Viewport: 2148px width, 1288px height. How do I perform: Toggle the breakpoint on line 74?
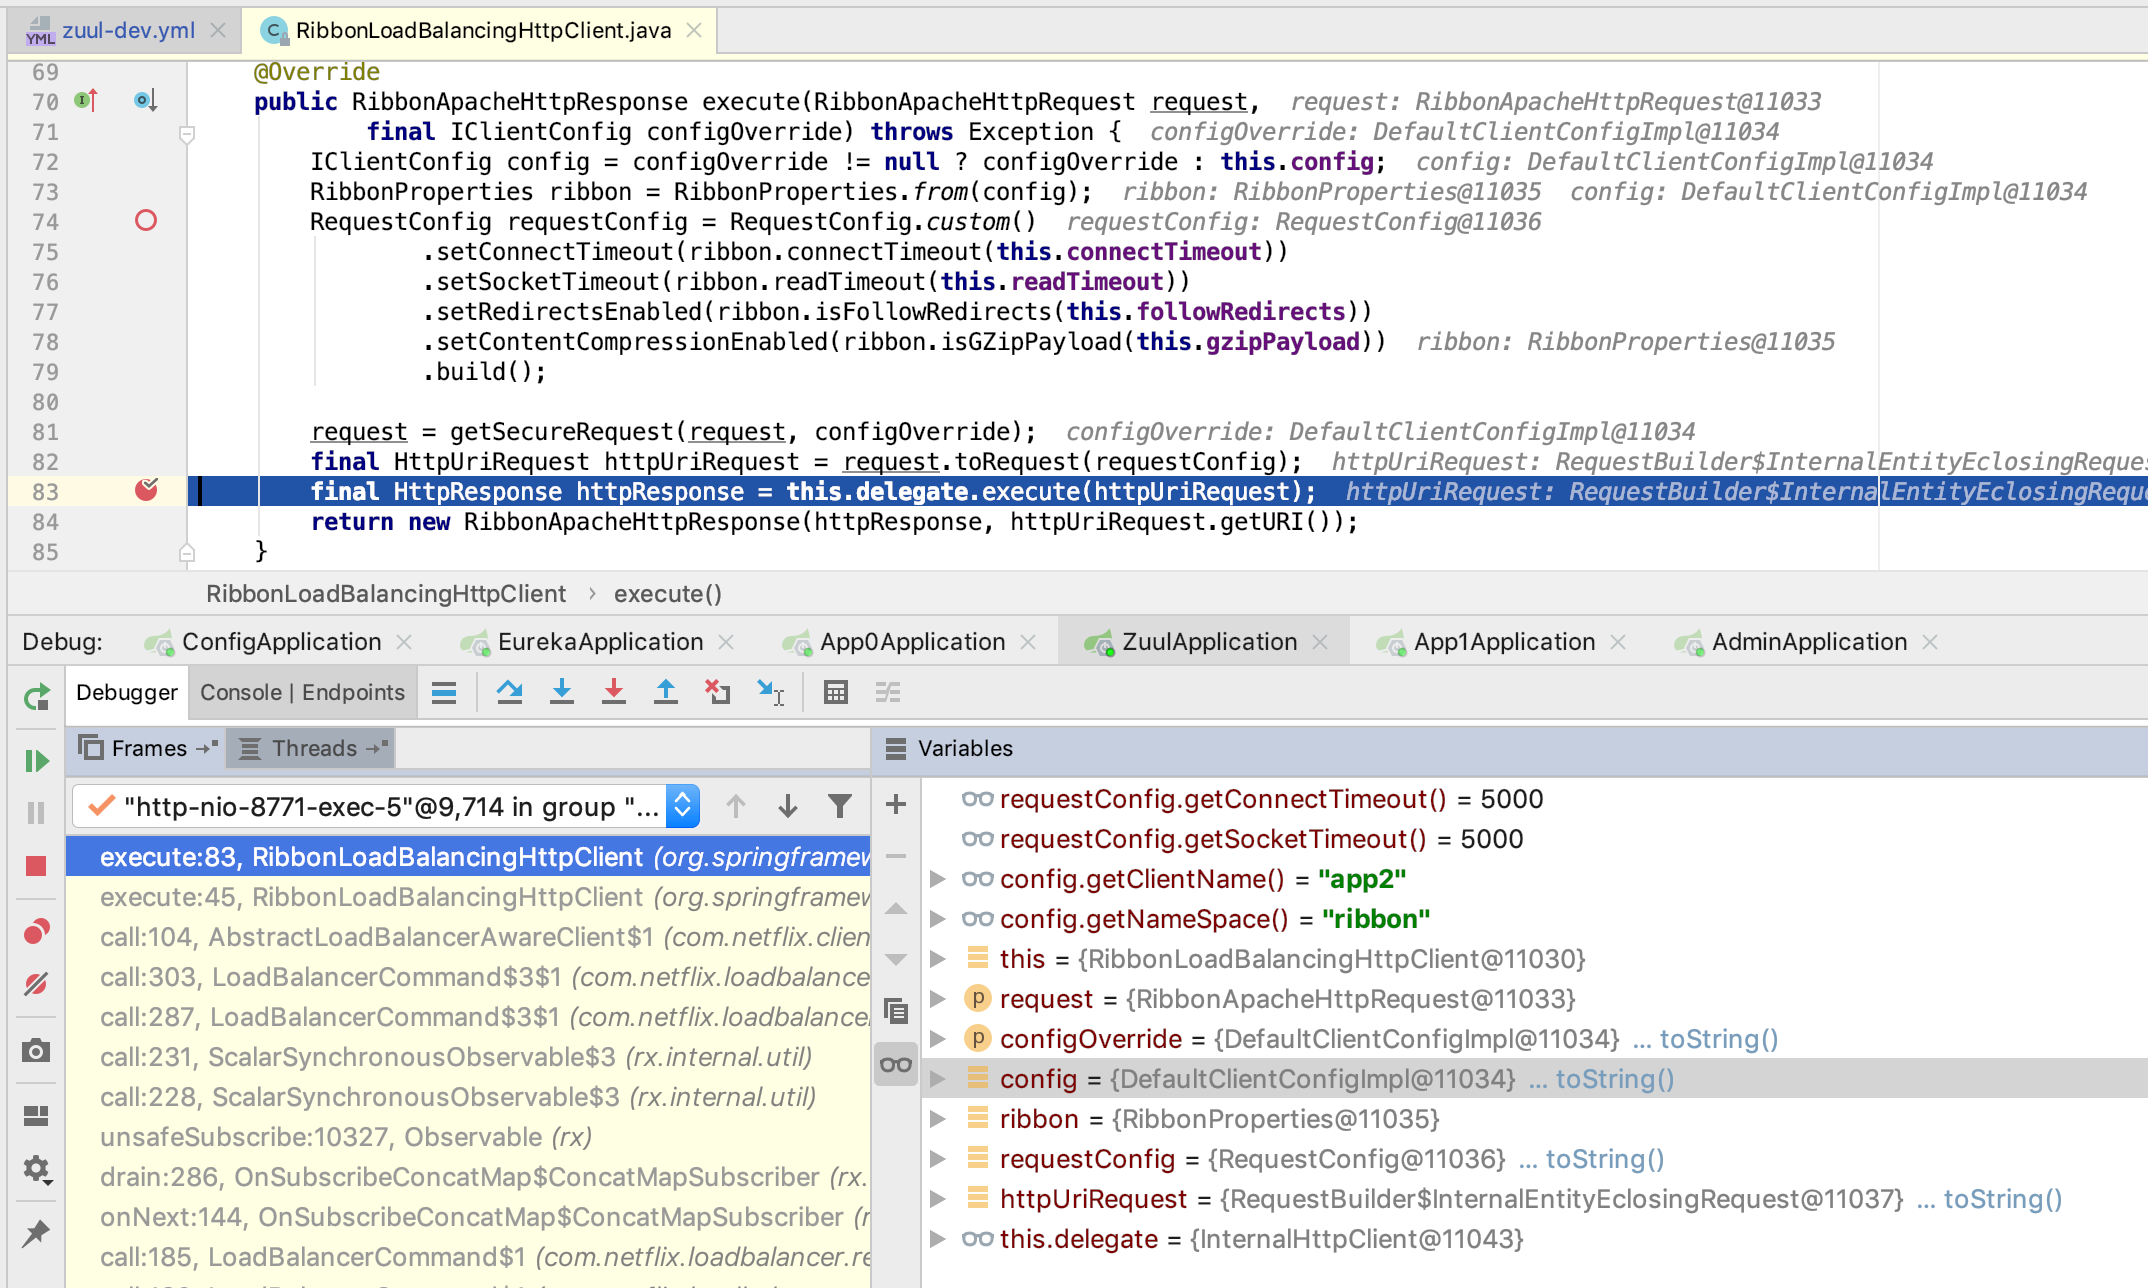(x=146, y=220)
